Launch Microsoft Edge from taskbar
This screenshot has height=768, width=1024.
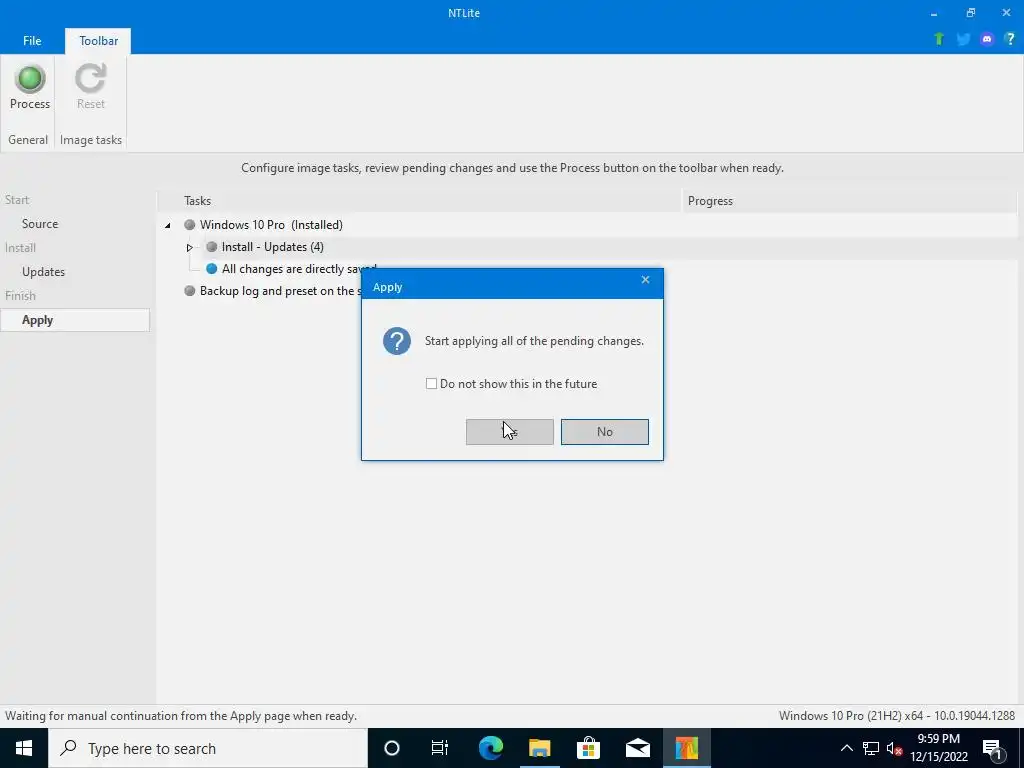click(490, 748)
